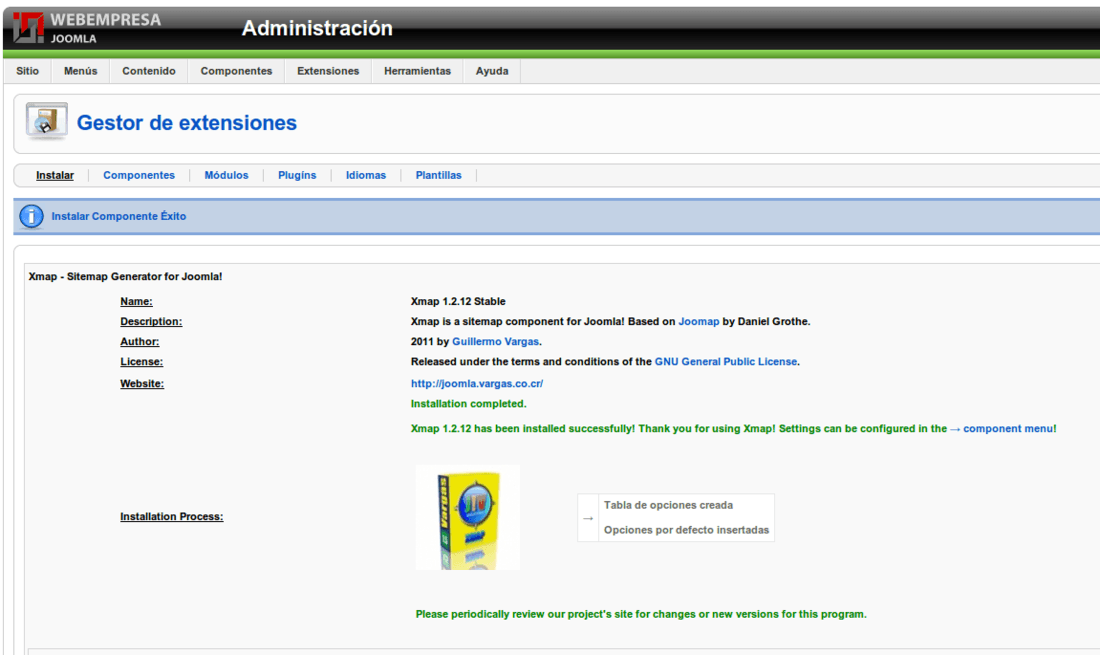1100x655 pixels.
Task: Switch to the Plantillas tab
Action: 438,175
